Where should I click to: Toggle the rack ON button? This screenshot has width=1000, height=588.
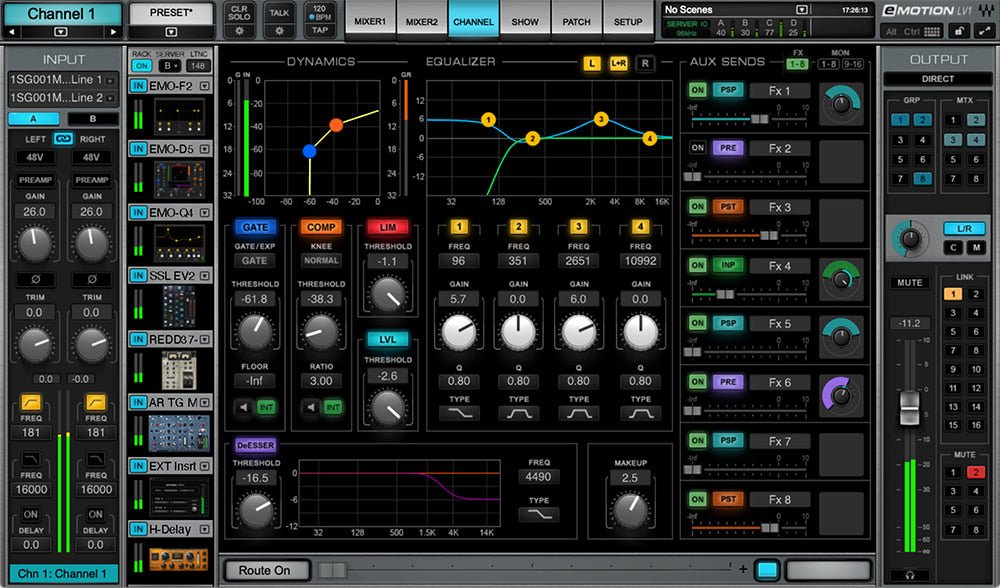coord(142,66)
